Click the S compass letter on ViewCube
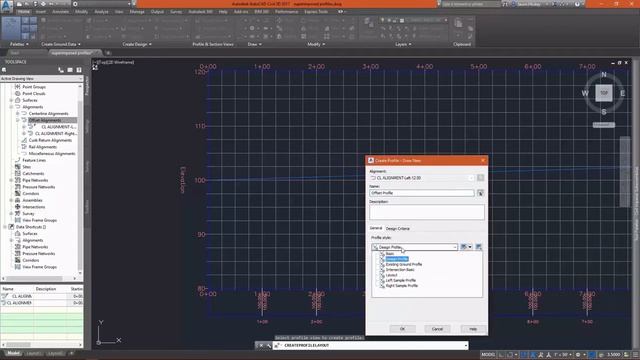 coord(604,112)
